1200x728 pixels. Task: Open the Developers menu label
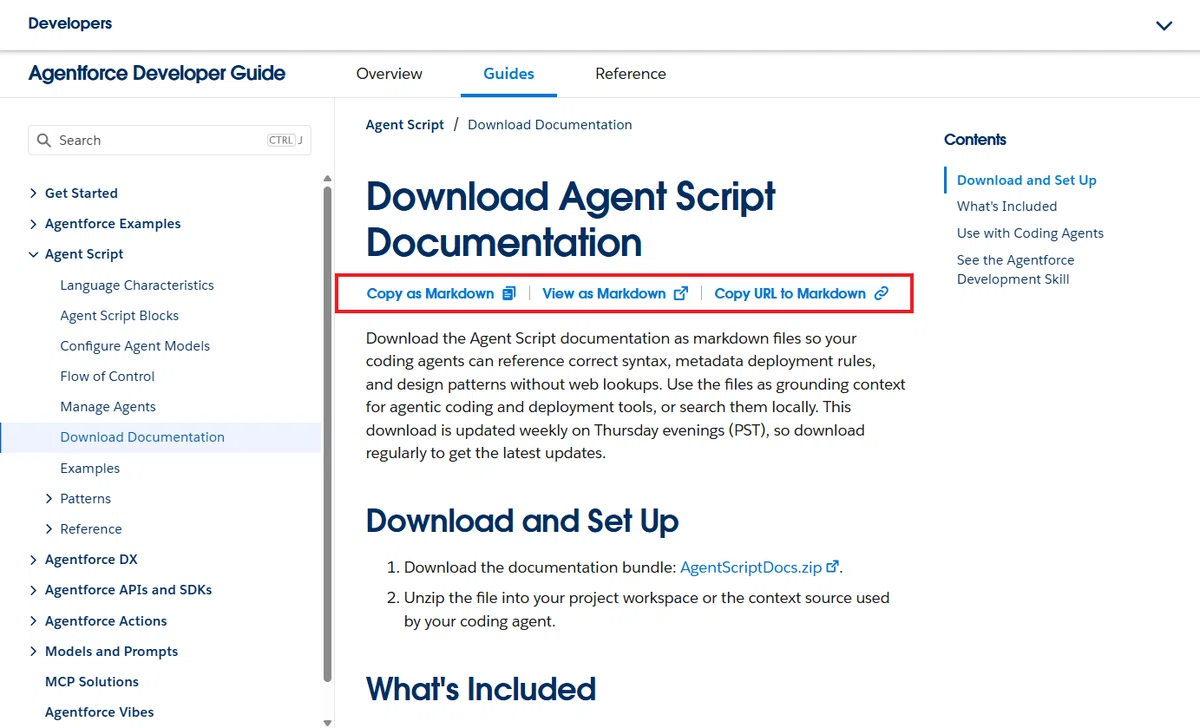[70, 23]
